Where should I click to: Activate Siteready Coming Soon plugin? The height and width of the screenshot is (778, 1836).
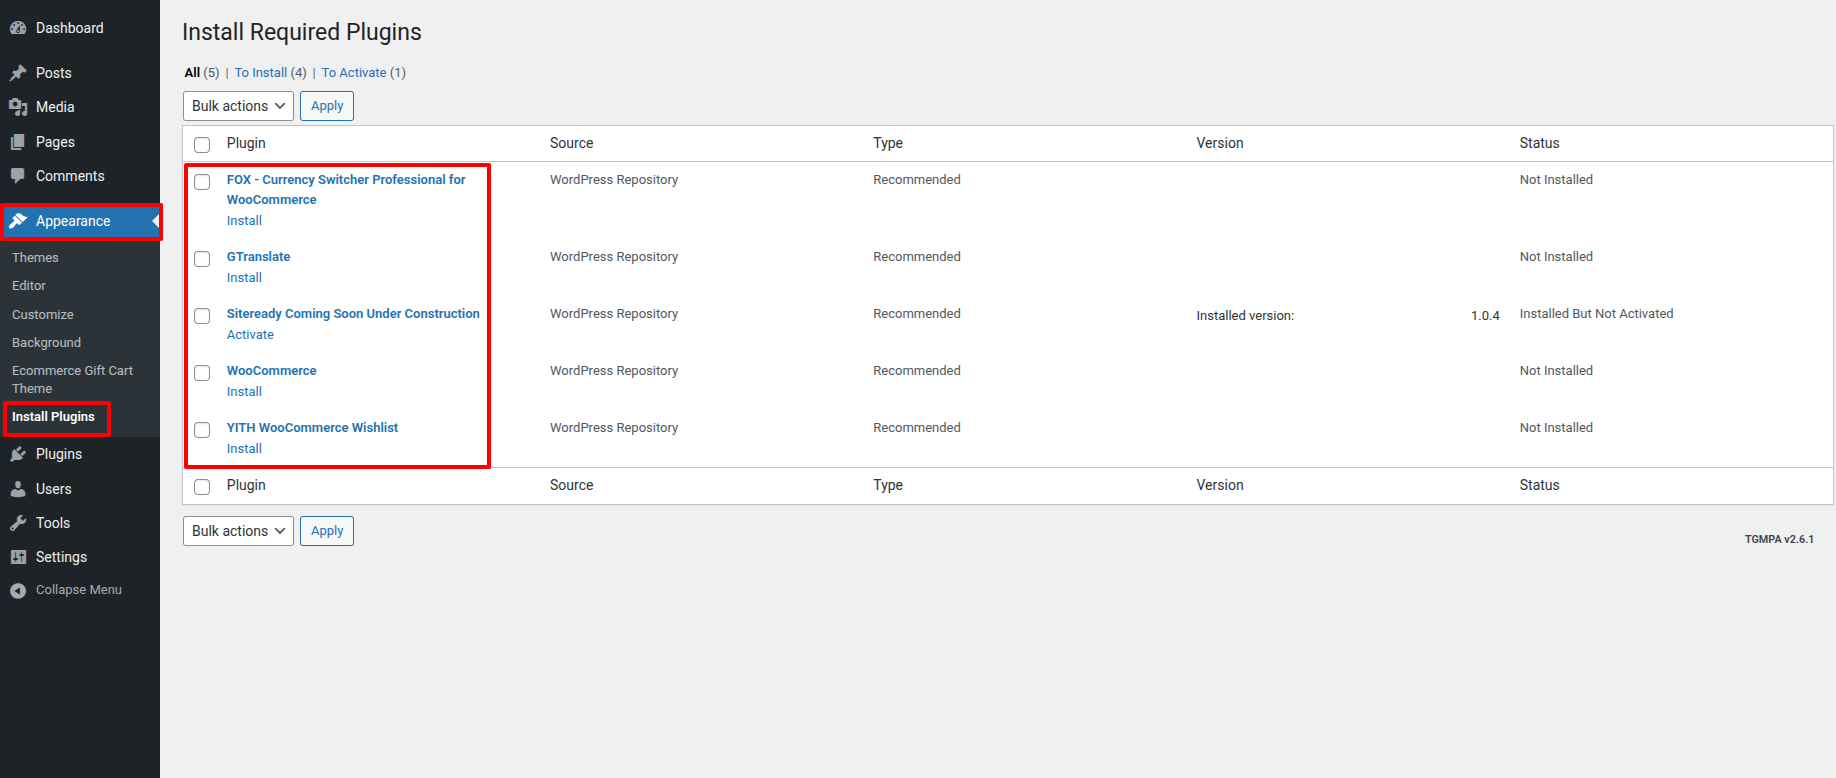(250, 335)
